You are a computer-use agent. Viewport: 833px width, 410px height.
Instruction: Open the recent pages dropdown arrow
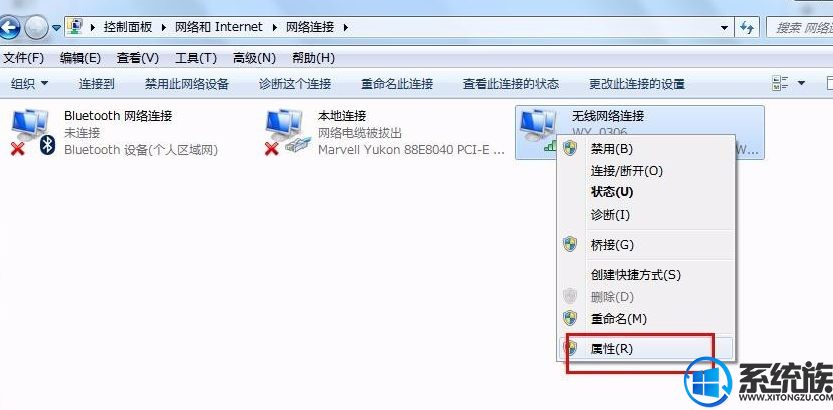pyautogui.click(x=56, y=28)
